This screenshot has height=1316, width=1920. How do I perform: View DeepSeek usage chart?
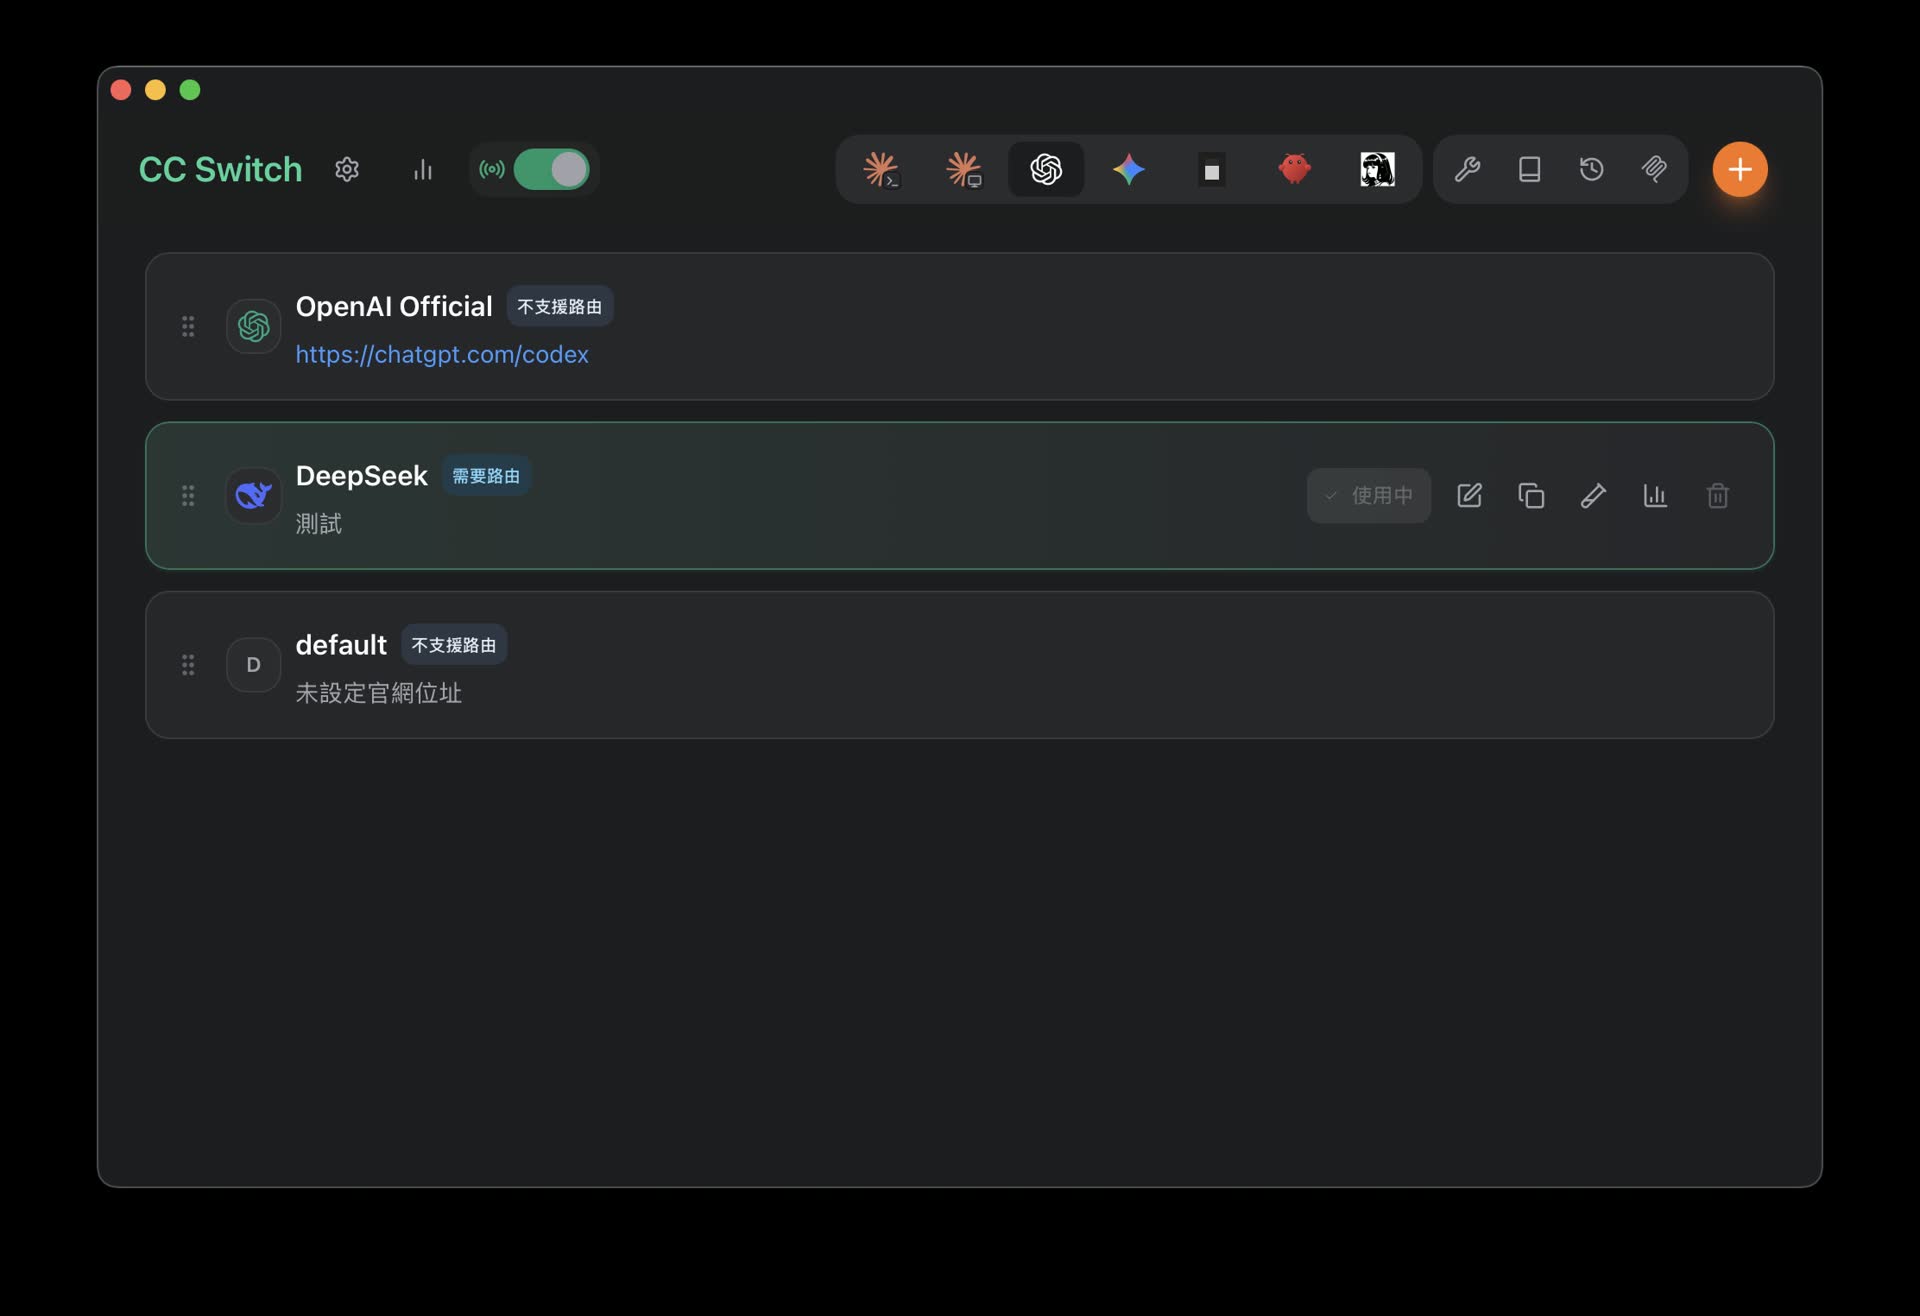1655,495
